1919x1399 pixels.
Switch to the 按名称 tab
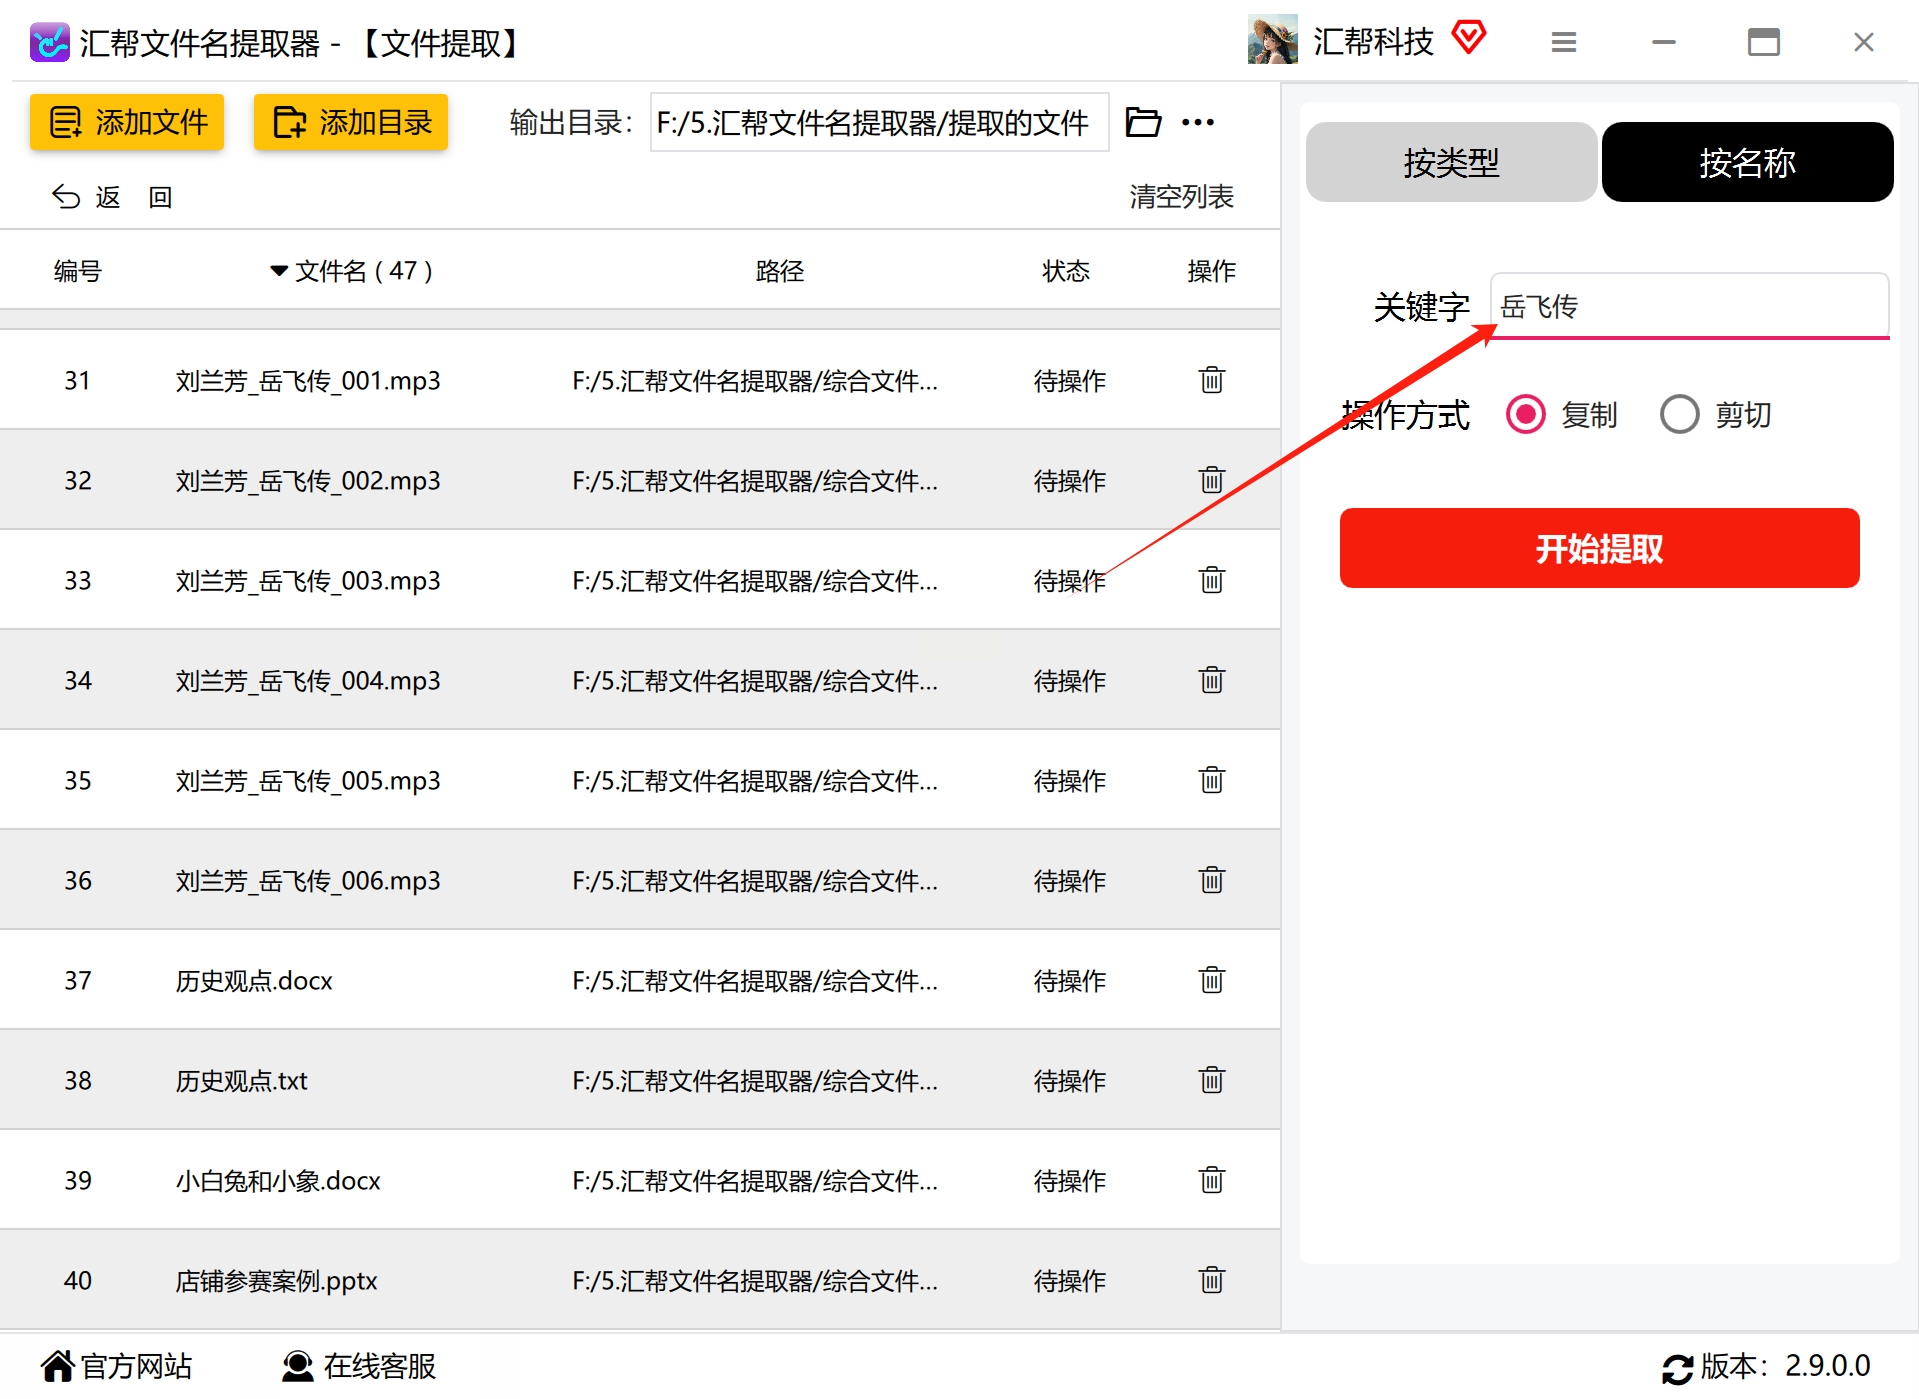click(1747, 162)
